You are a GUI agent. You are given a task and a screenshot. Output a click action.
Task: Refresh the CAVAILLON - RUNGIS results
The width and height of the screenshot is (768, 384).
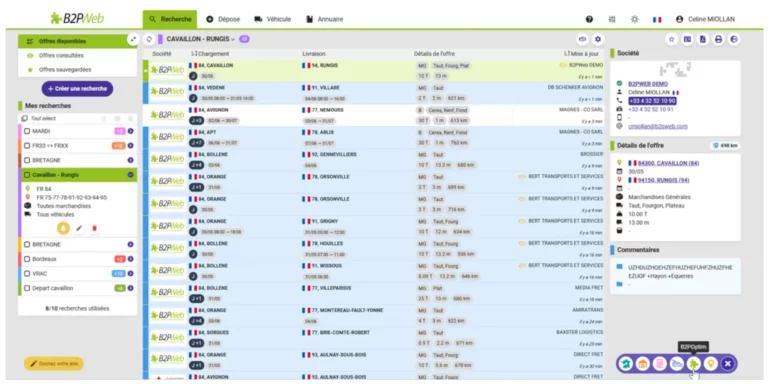[x=149, y=39]
